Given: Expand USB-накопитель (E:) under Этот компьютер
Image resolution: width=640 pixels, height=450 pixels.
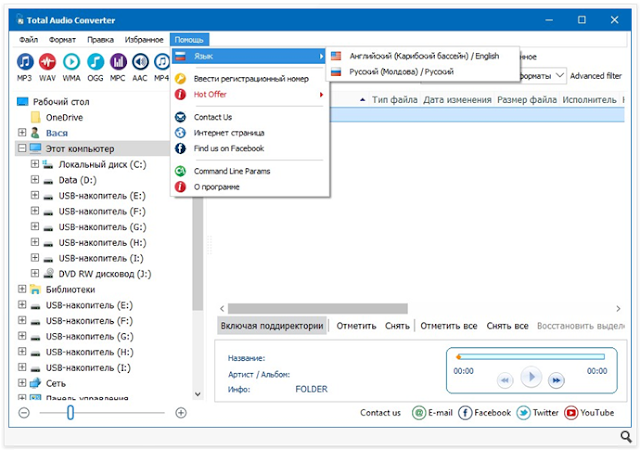Looking at the screenshot, I should click(35, 195).
